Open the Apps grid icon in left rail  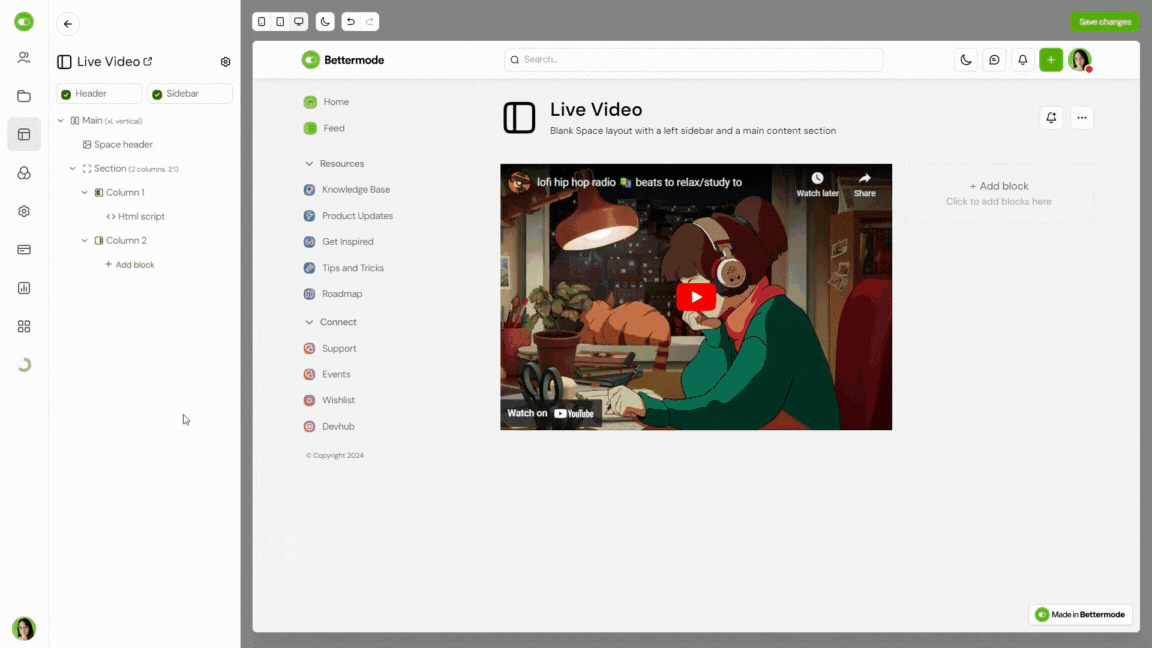pos(24,326)
